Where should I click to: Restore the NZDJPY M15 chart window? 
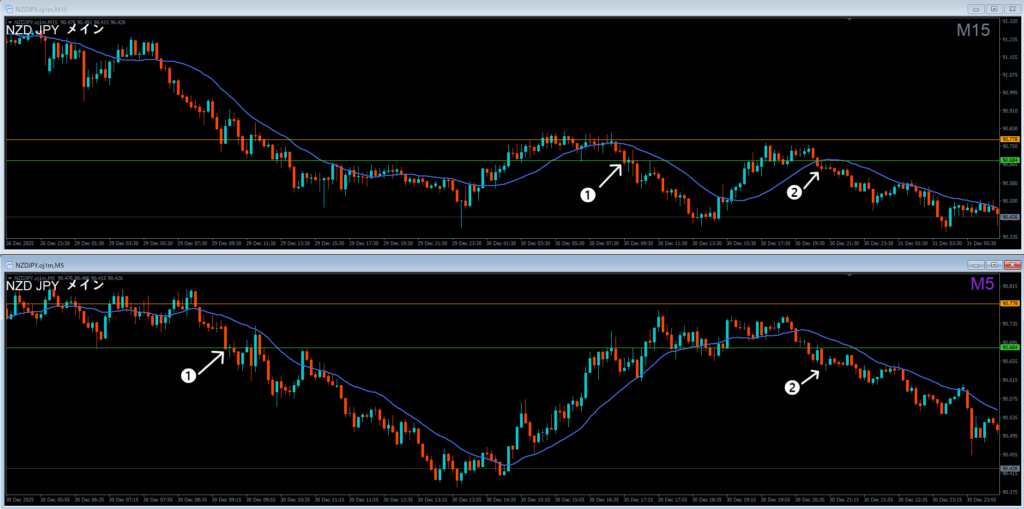pyautogui.click(x=994, y=9)
